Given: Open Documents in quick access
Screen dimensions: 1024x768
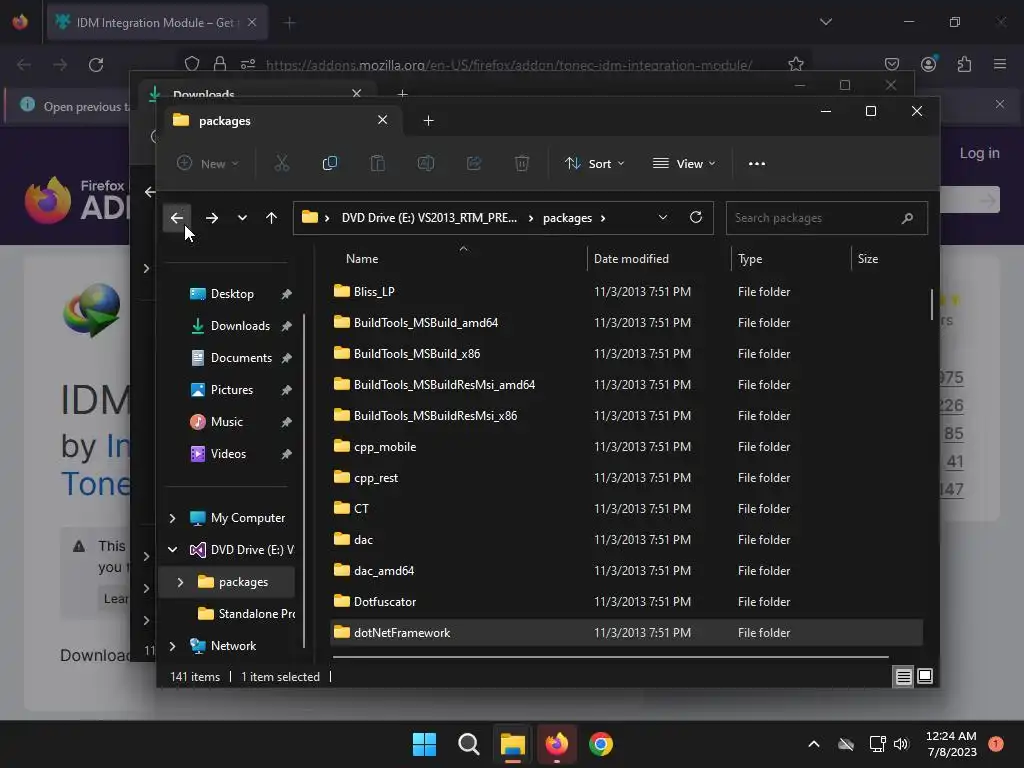Looking at the screenshot, I should pyautogui.click(x=241, y=358).
